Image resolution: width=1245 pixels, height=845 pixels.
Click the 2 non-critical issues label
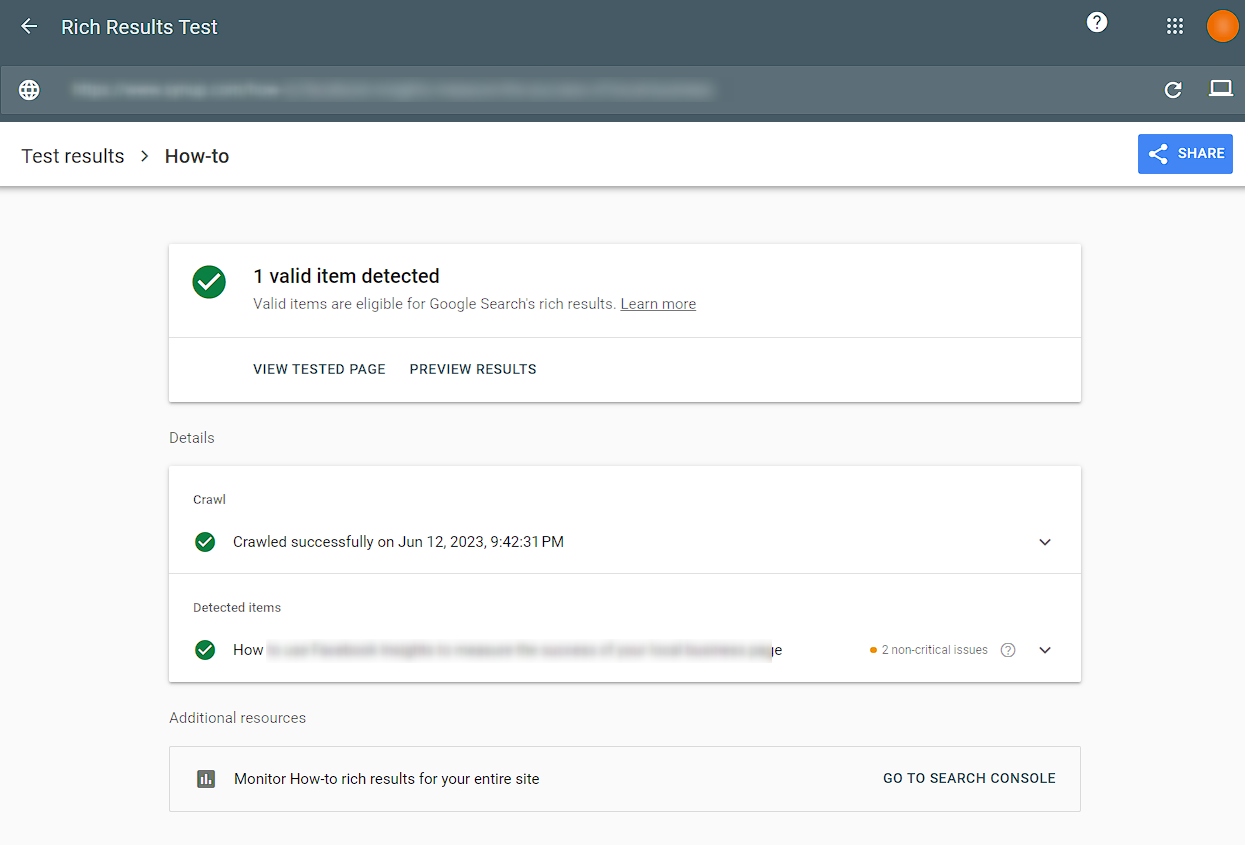tap(934, 650)
